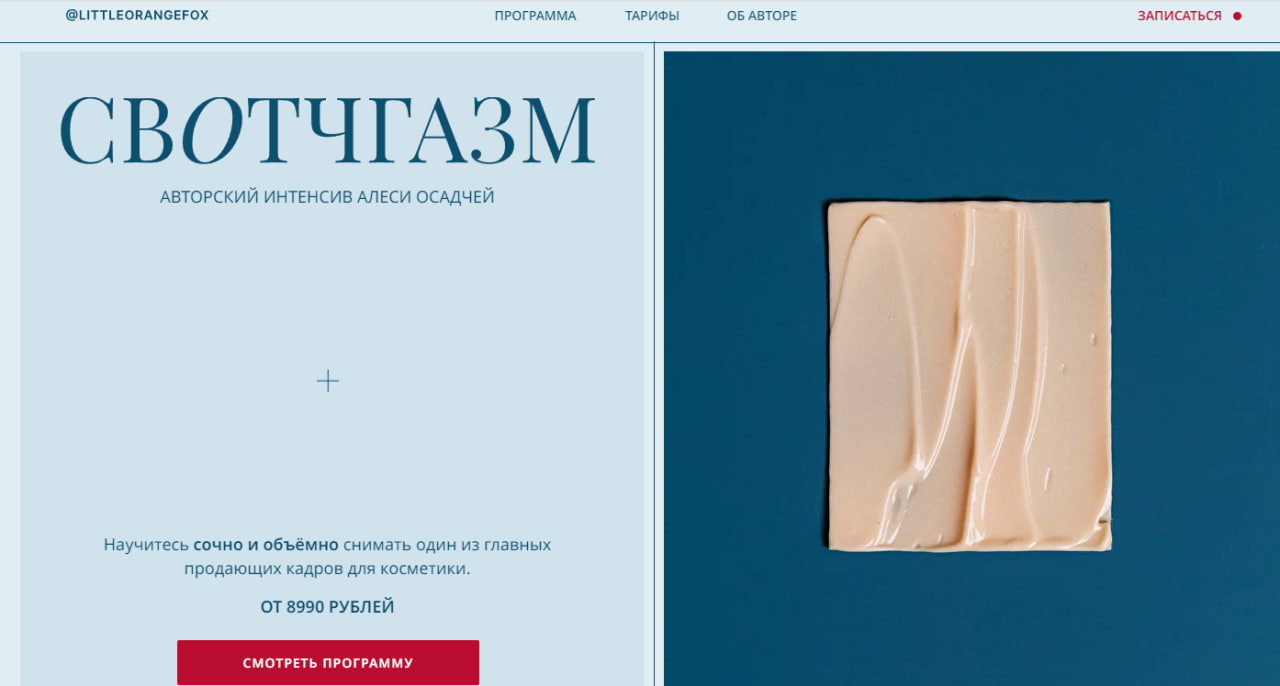Click the bold phrase сочно и объёмно
The width and height of the screenshot is (1280, 686).
pos(266,545)
